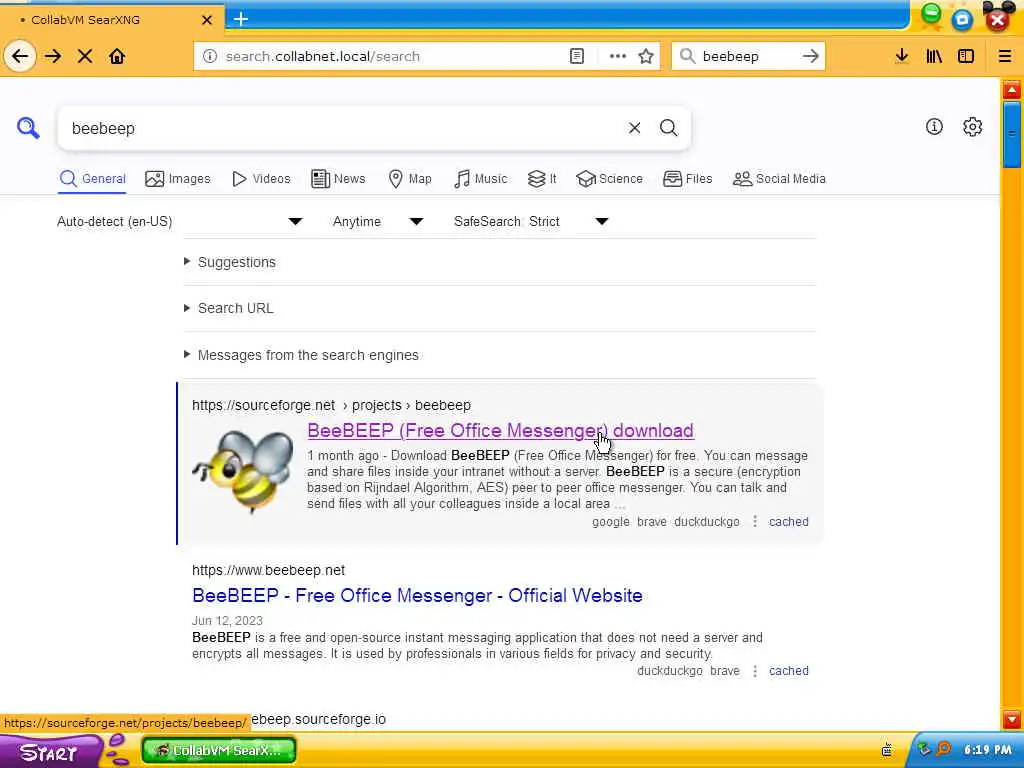Bookmark this page with the star icon
Screen dimensions: 1024x768
coord(646,56)
